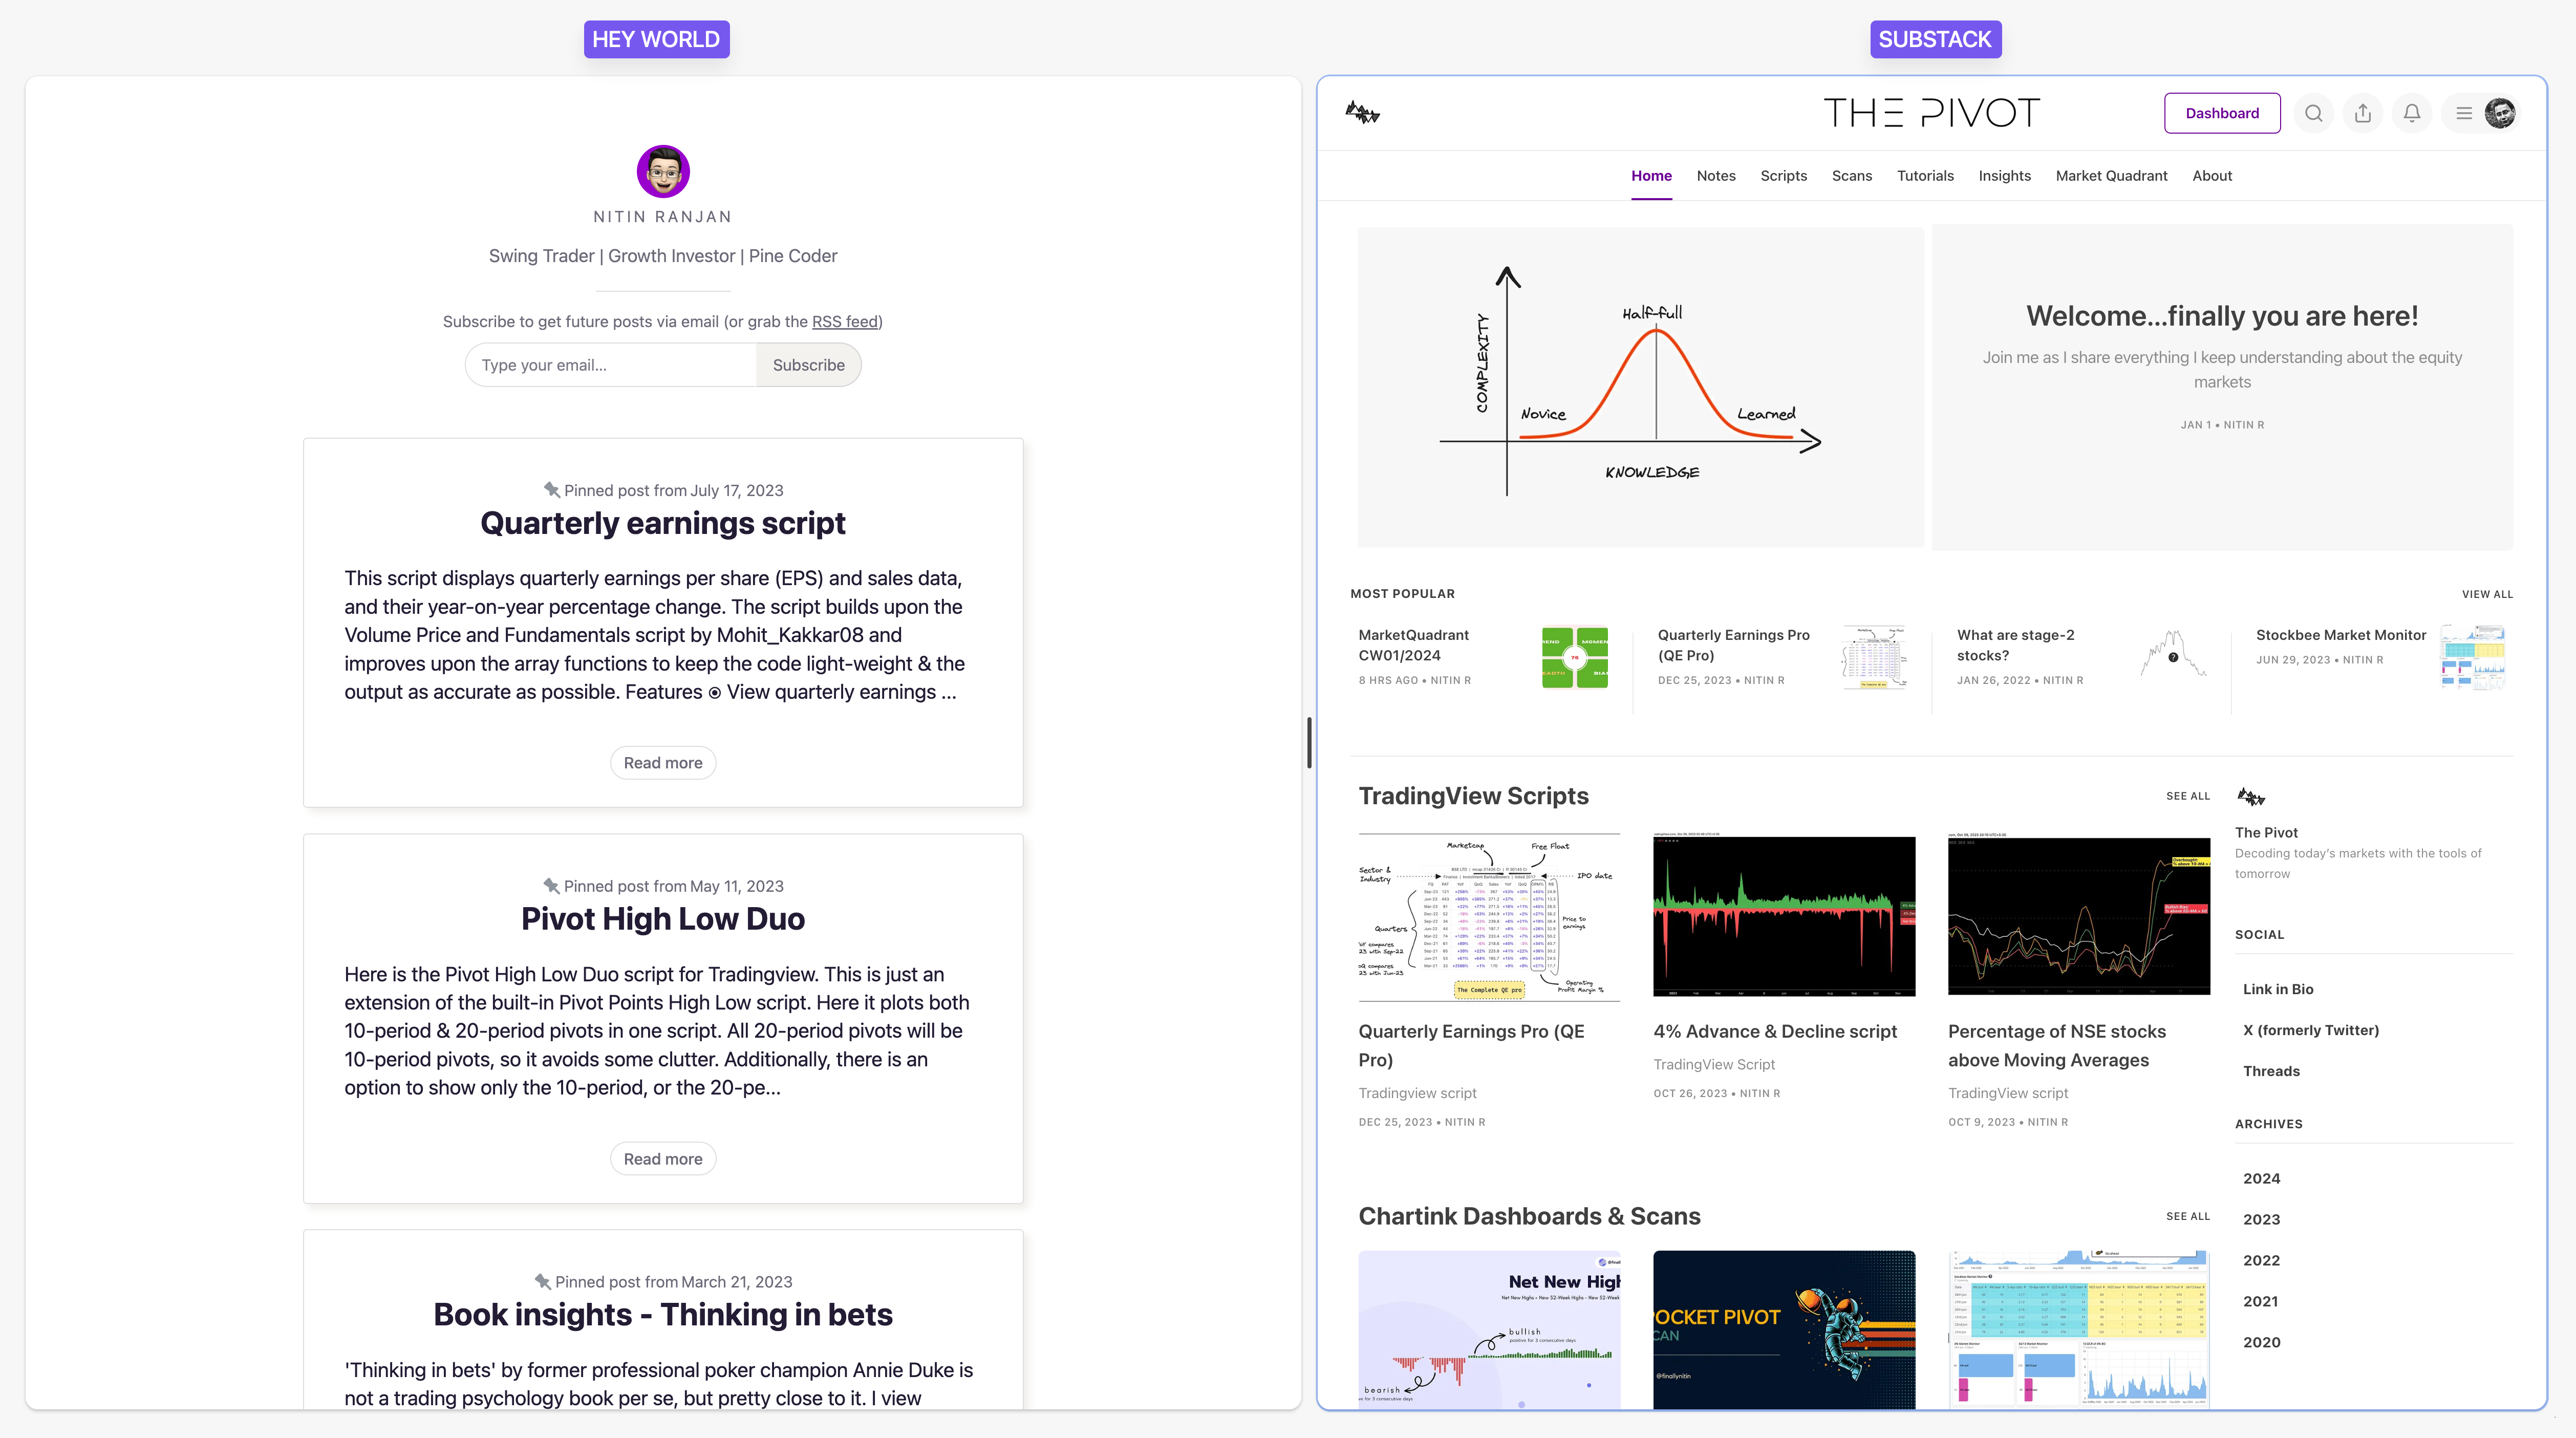Image resolution: width=2576 pixels, height=1438 pixels.
Task: Open the 2022 archive
Action: click(2261, 1260)
